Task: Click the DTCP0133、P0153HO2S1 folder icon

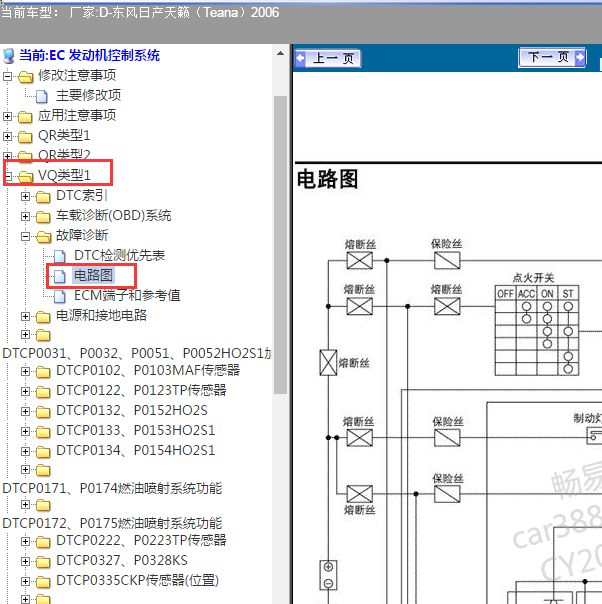Action: point(43,432)
